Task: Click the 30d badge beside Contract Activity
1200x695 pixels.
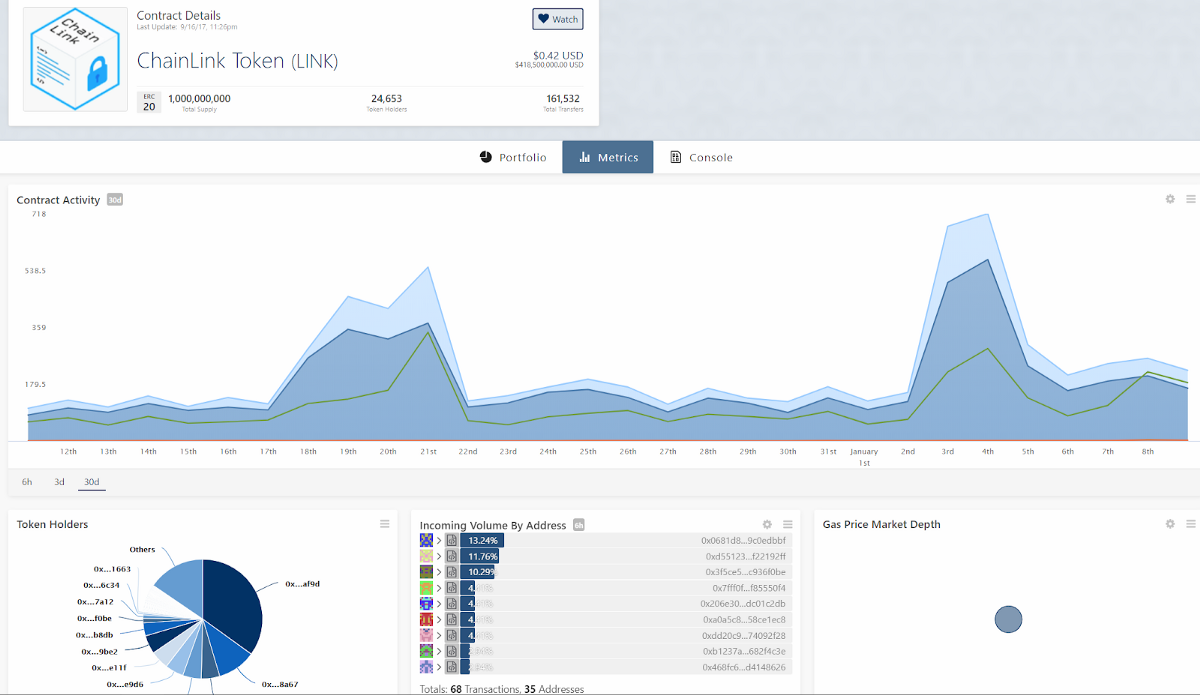Action: [x=115, y=200]
